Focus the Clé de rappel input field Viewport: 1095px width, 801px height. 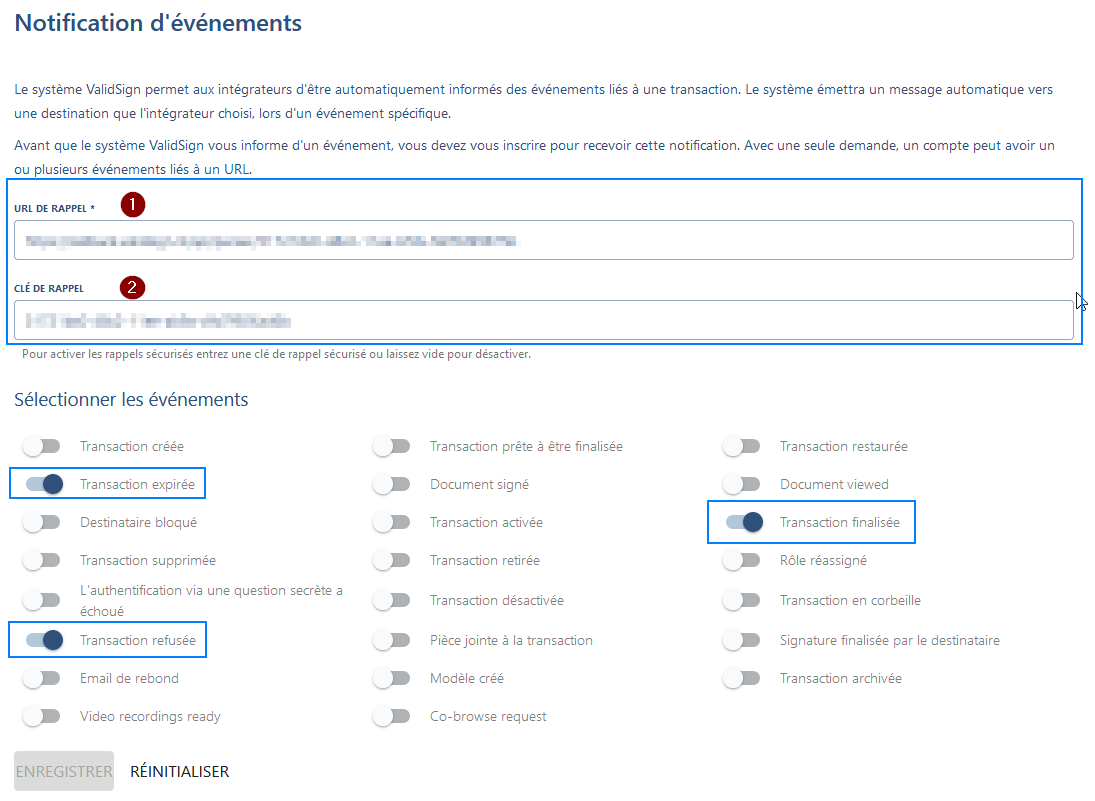point(543,320)
